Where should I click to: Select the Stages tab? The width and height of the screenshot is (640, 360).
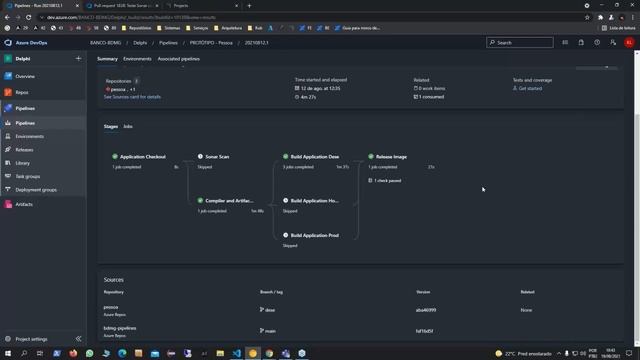click(111, 127)
